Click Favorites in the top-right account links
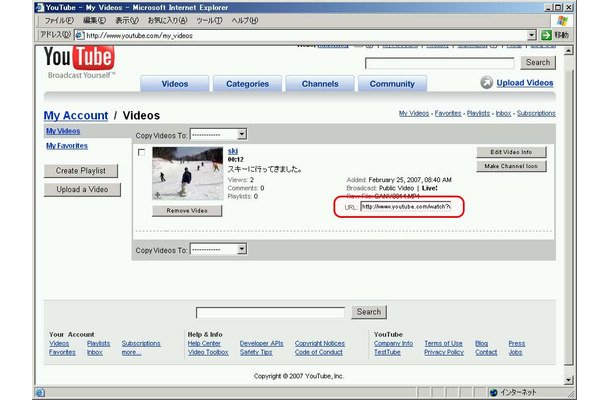This screenshot has height=400, width=610. [x=448, y=113]
